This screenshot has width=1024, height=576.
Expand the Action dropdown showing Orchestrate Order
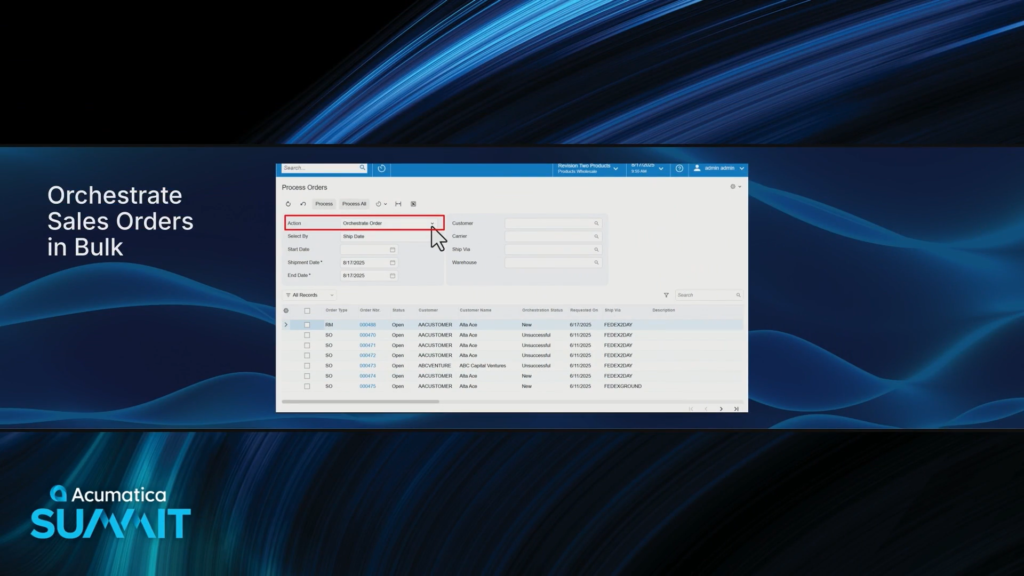pos(432,223)
